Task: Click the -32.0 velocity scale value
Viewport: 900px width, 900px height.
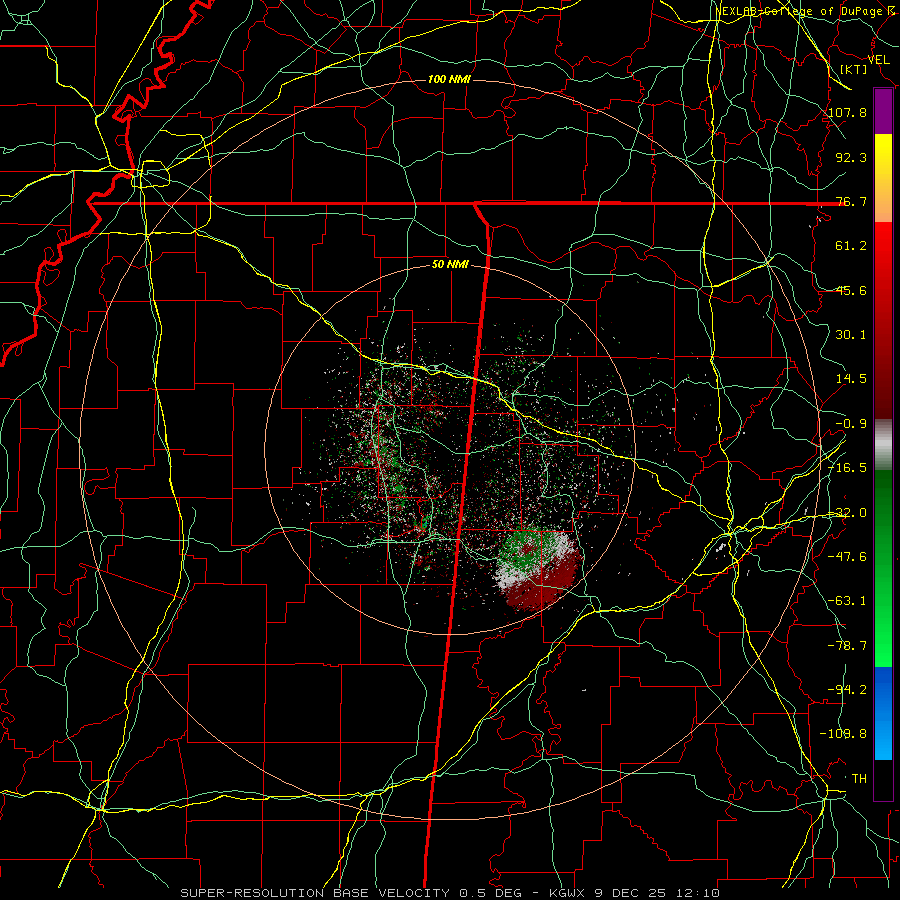Action: pyautogui.click(x=848, y=513)
